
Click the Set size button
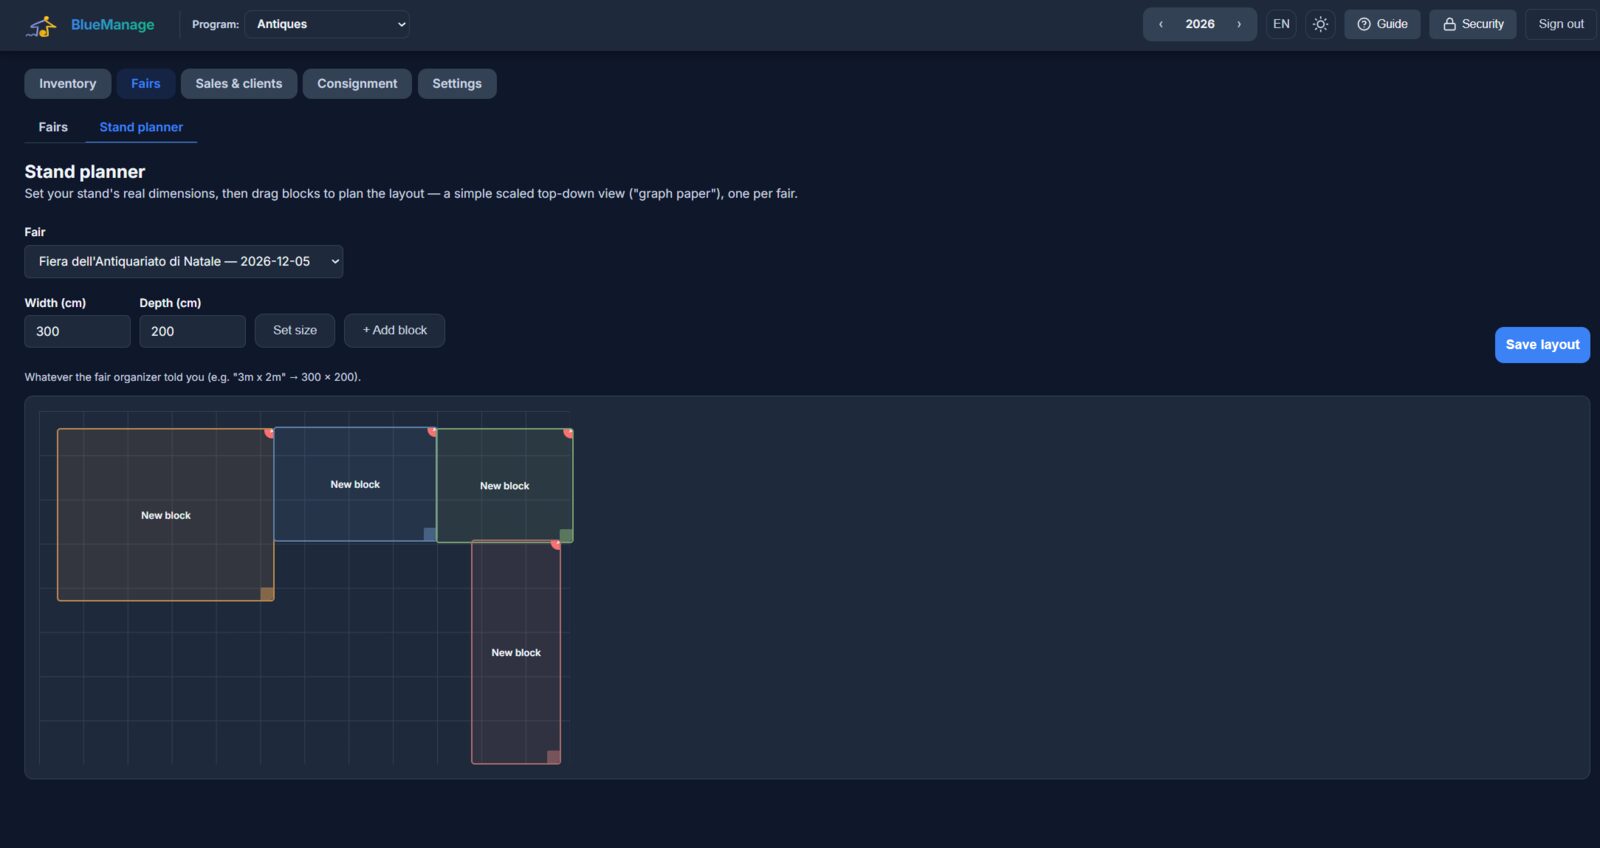pos(295,330)
